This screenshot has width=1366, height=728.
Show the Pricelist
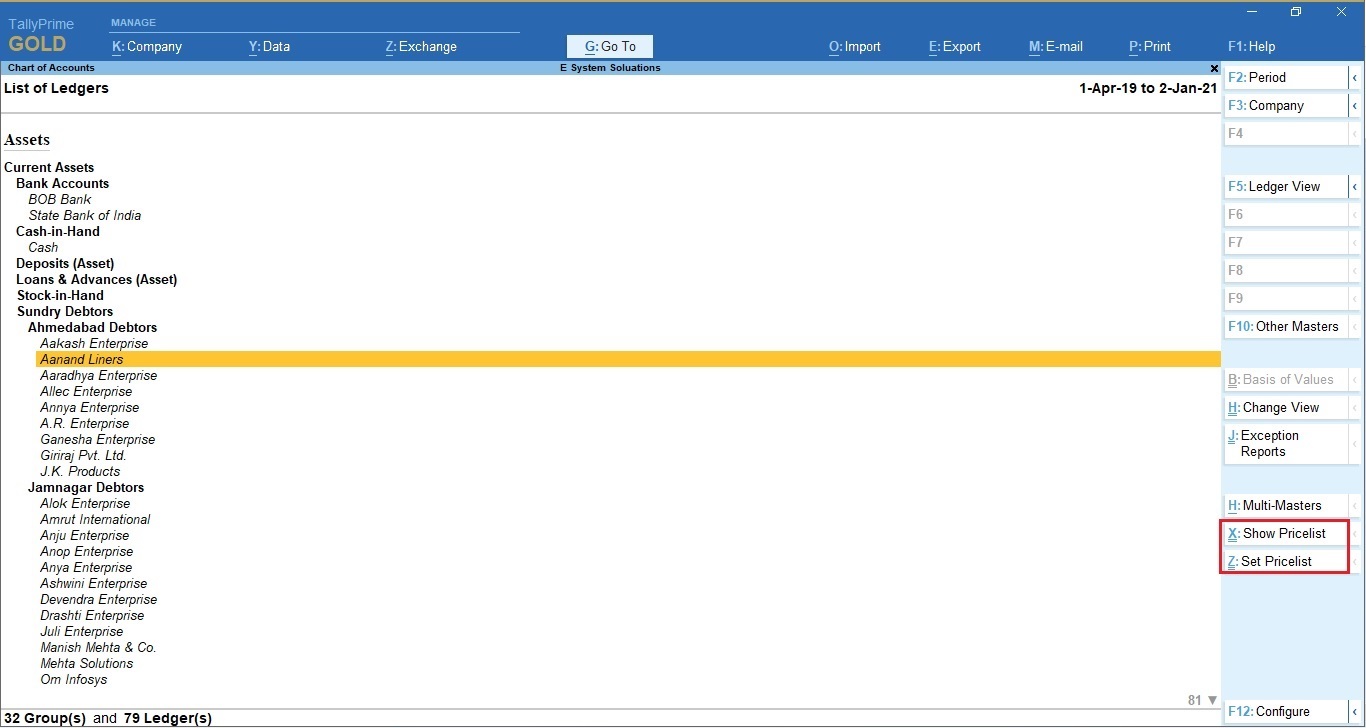[1280, 533]
